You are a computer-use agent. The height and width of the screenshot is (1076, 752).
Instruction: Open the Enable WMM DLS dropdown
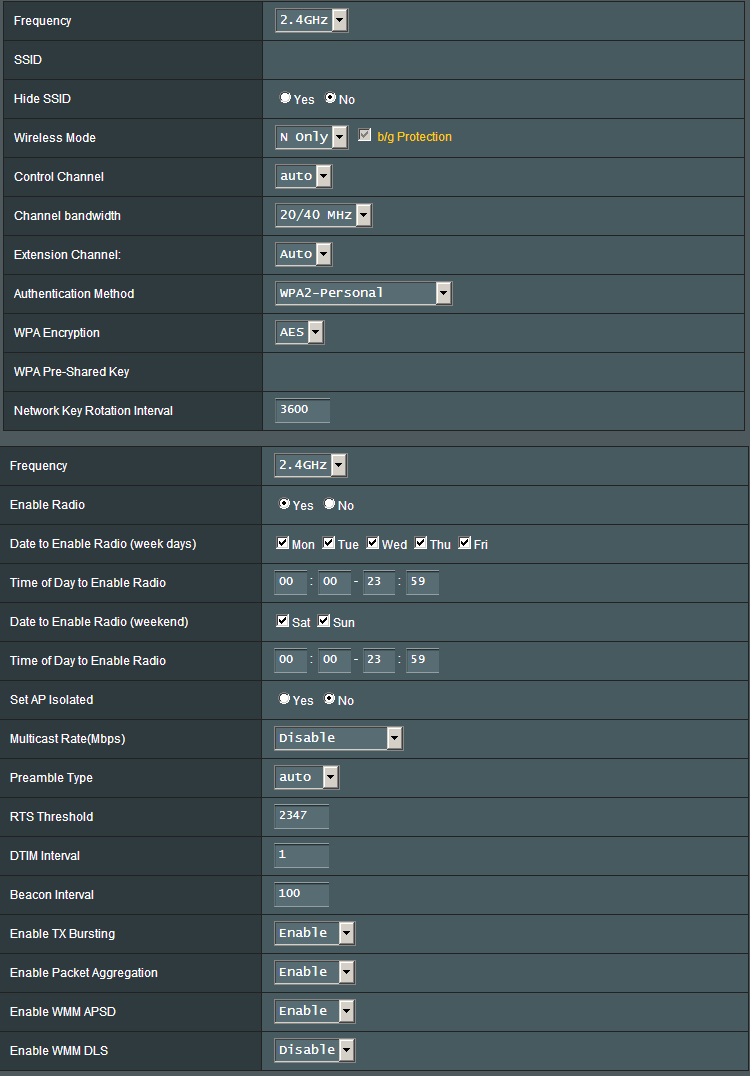[x=314, y=1050]
